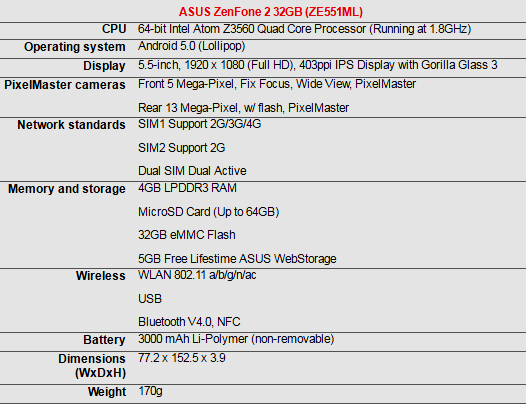This screenshot has height=404, width=526.
Task: Select the CPU row label
Action: click(114, 29)
